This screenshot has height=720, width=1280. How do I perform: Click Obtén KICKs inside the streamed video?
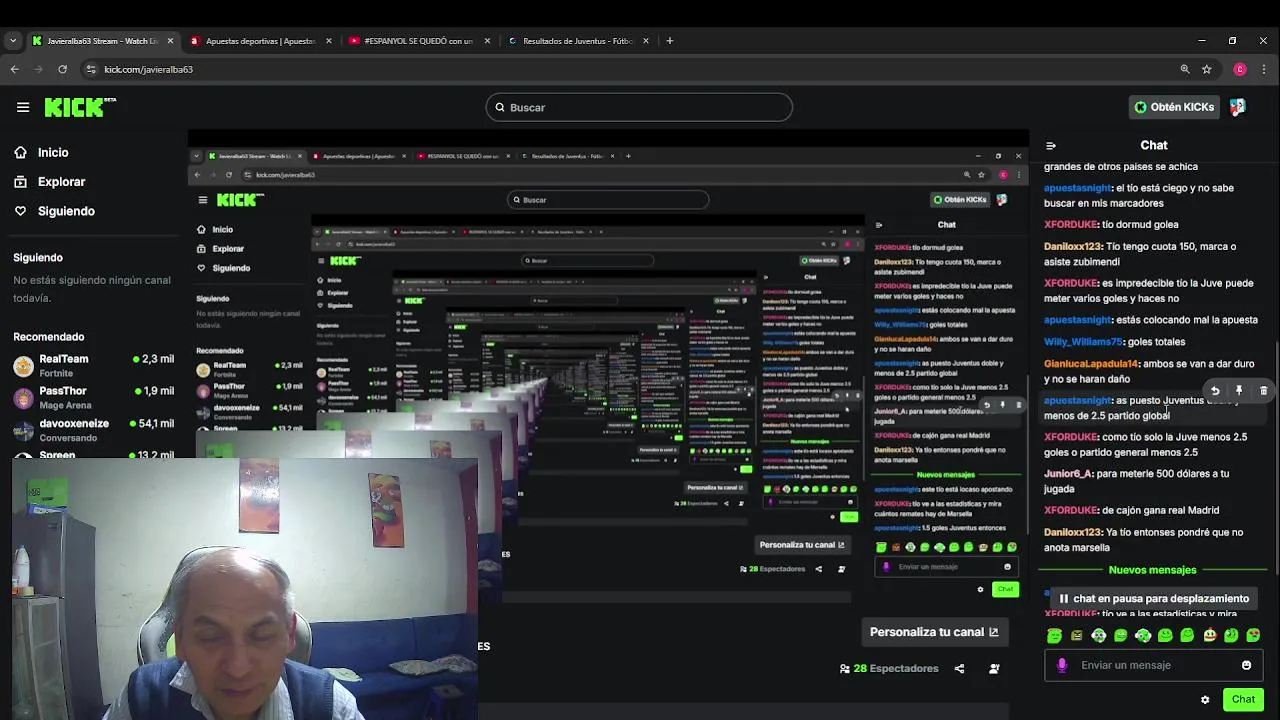tap(960, 200)
